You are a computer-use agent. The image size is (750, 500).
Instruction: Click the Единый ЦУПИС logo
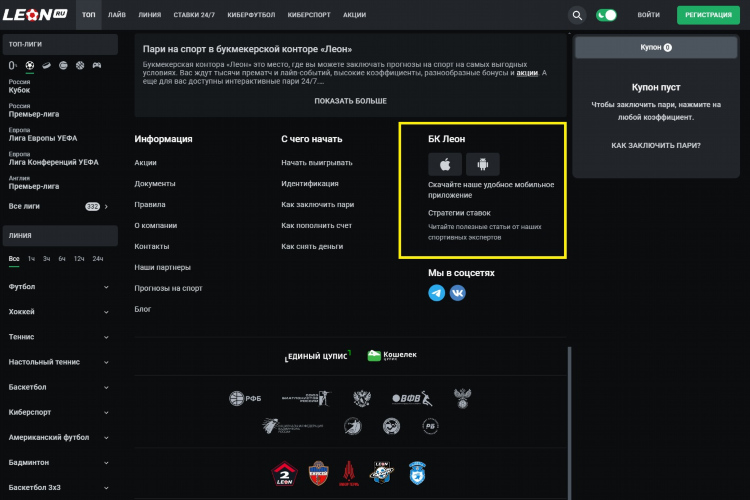[x=318, y=356]
